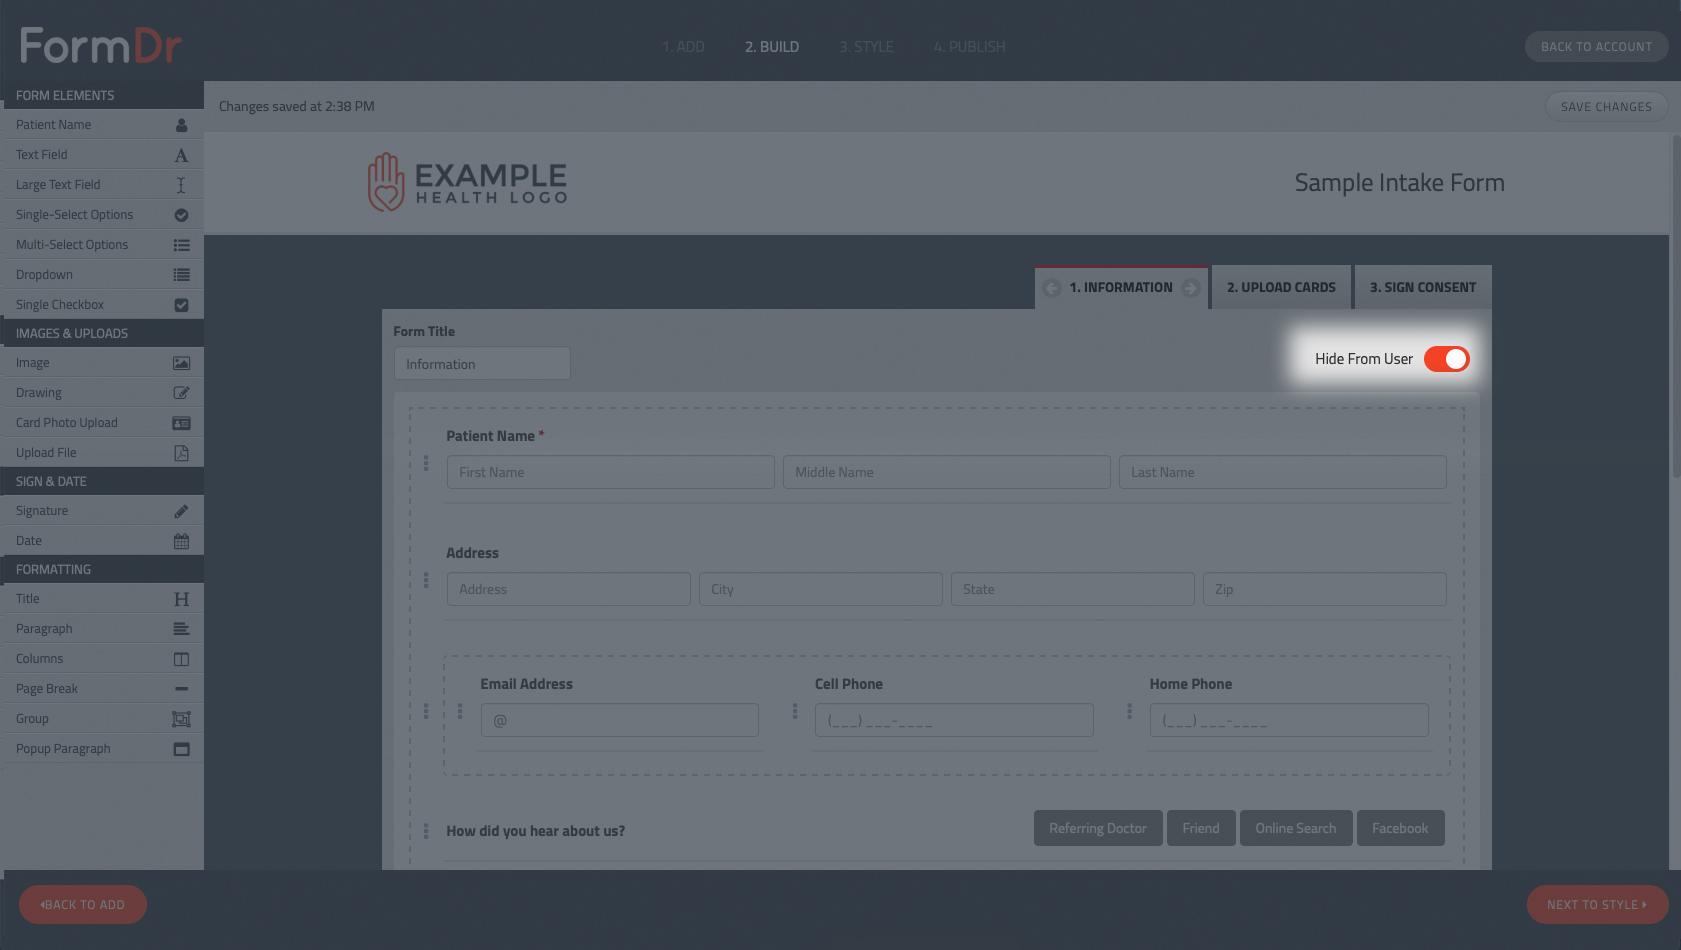Click the Popup Paragraph window icon
The image size is (1681, 950).
pyautogui.click(x=181, y=749)
